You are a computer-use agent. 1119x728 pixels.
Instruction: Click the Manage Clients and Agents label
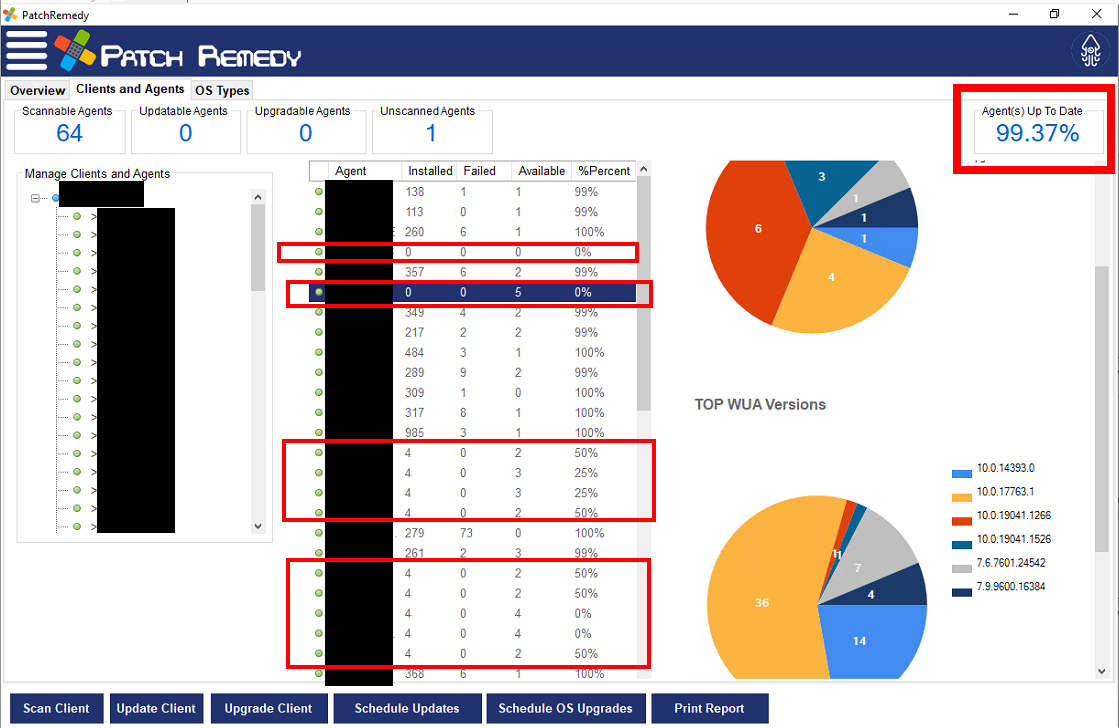97,173
